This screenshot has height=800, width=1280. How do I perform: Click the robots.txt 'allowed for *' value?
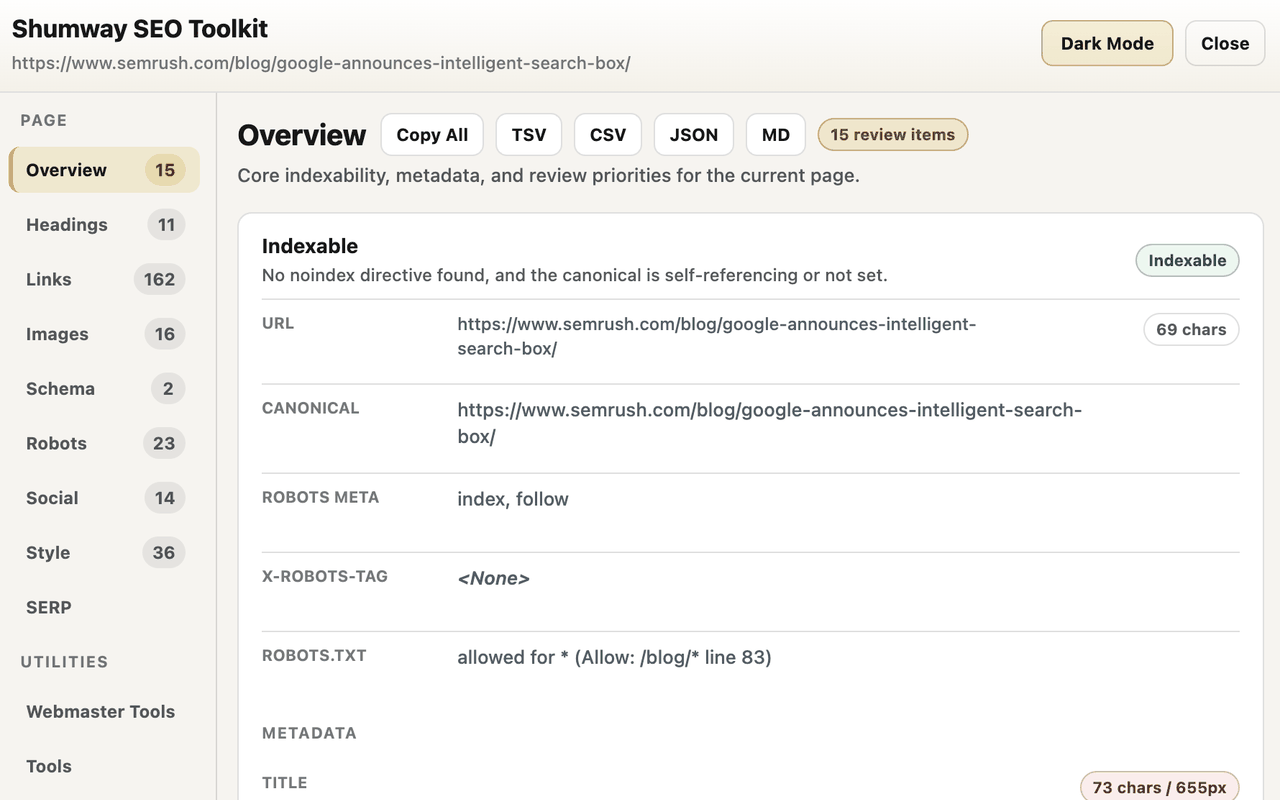614,657
